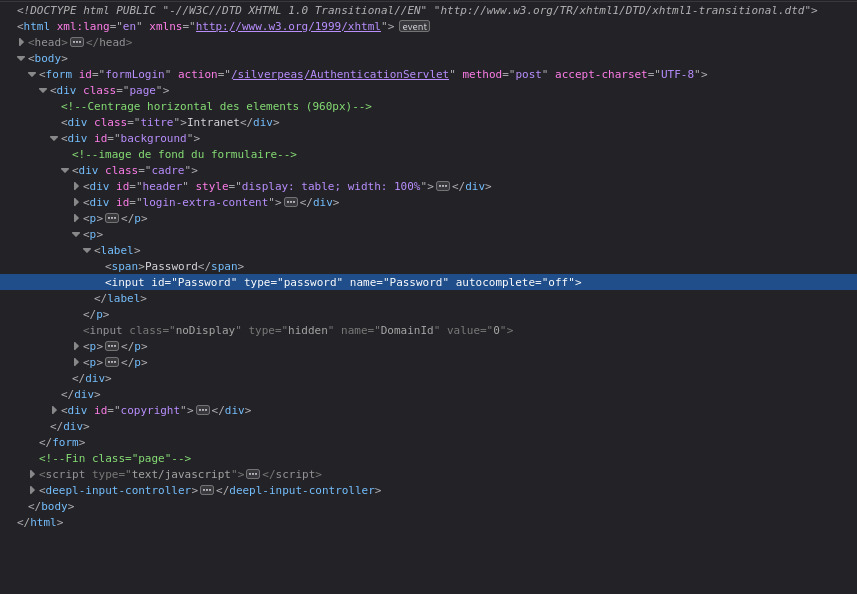Collapse the div class="page" node
Screen dimensions: 857x594
click(x=43, y=90)
